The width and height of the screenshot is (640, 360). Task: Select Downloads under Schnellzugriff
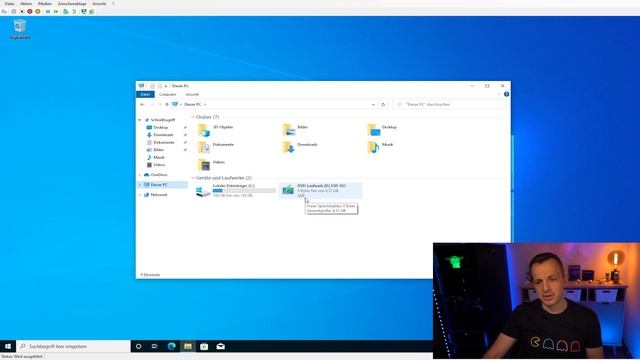pyautogui.click(x=163, y=135)
